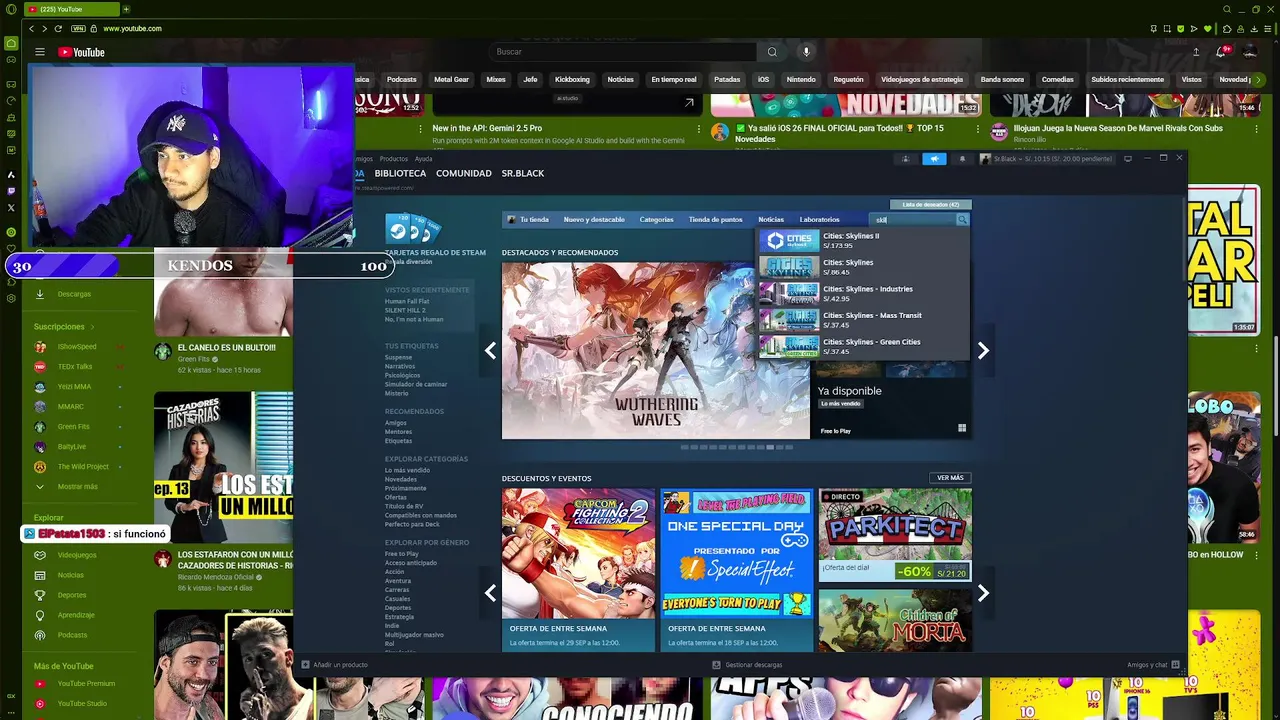Open Steam Noticias store tab
This screenshot has width=1280, height=720.
coord(771,219)
